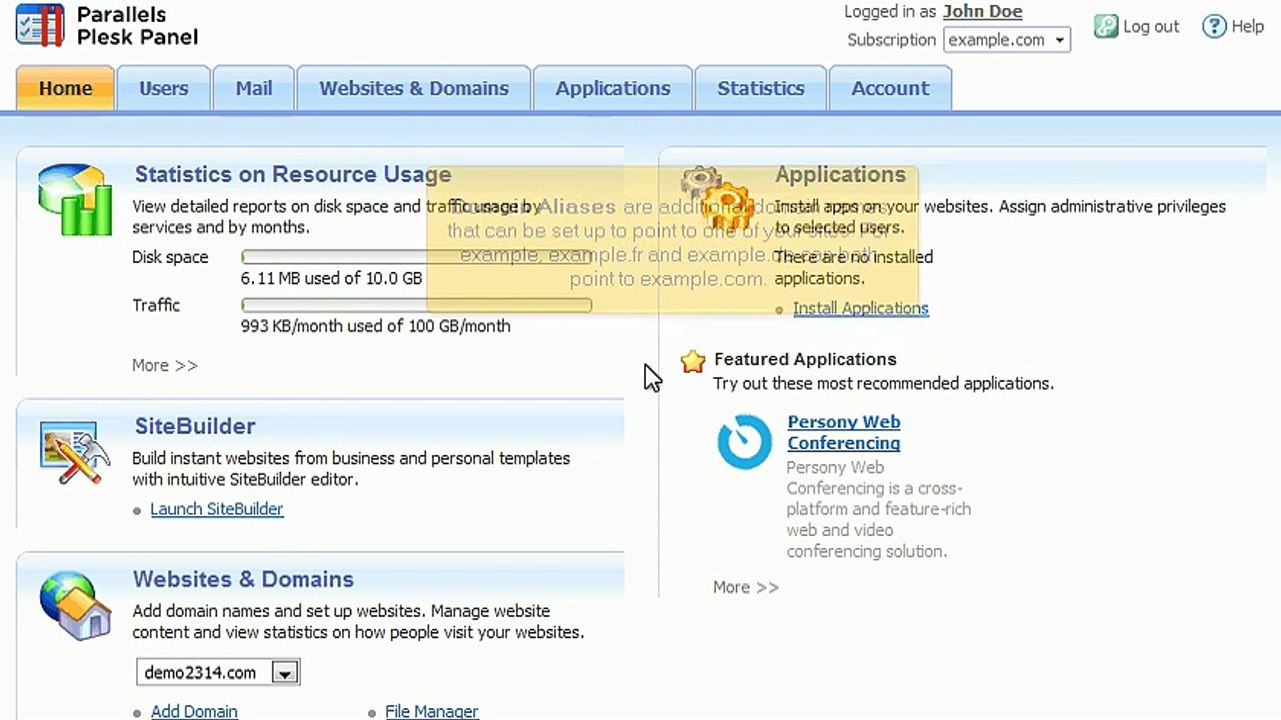This screenshot has height=720, width=1281.
Task: Click the Parallels Plesk Panel logo icon
Action: (x=40, y=25)
